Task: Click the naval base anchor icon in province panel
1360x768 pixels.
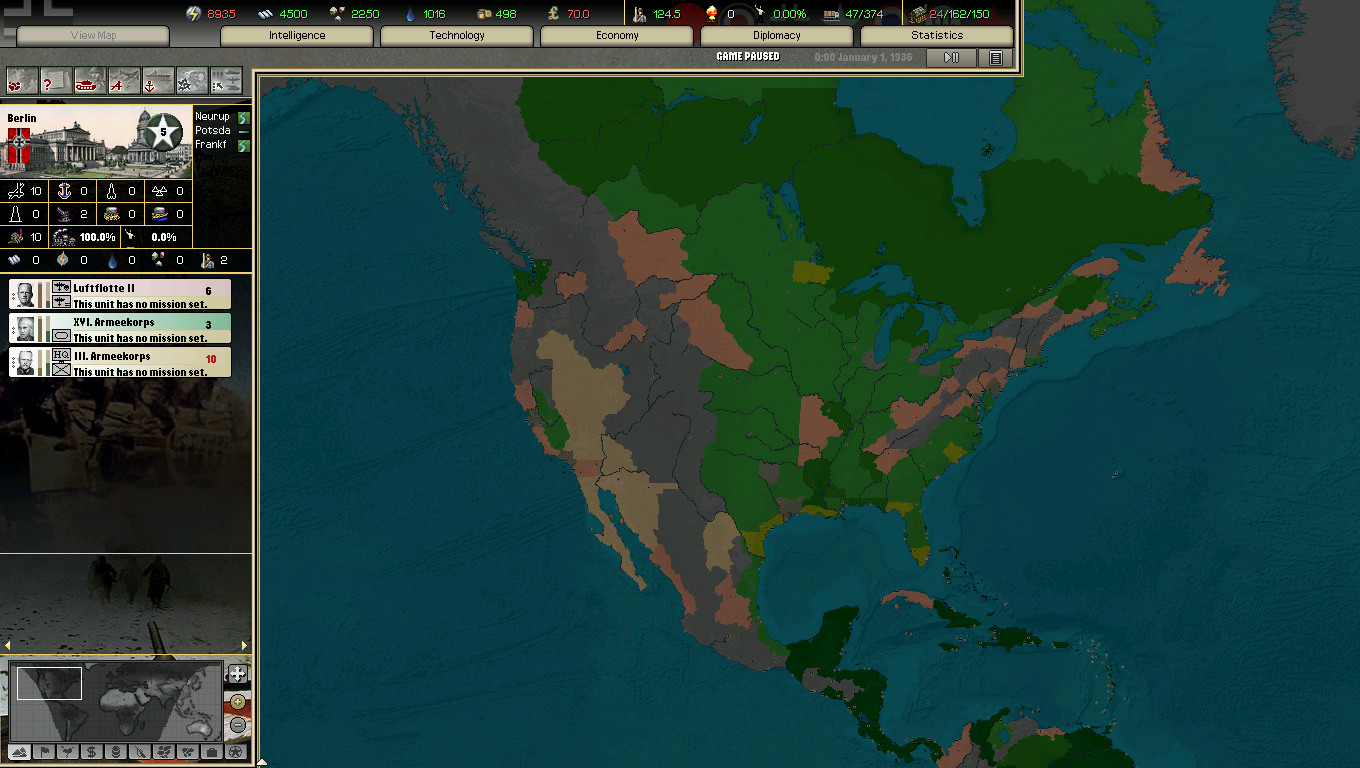Action: [65, 190]
